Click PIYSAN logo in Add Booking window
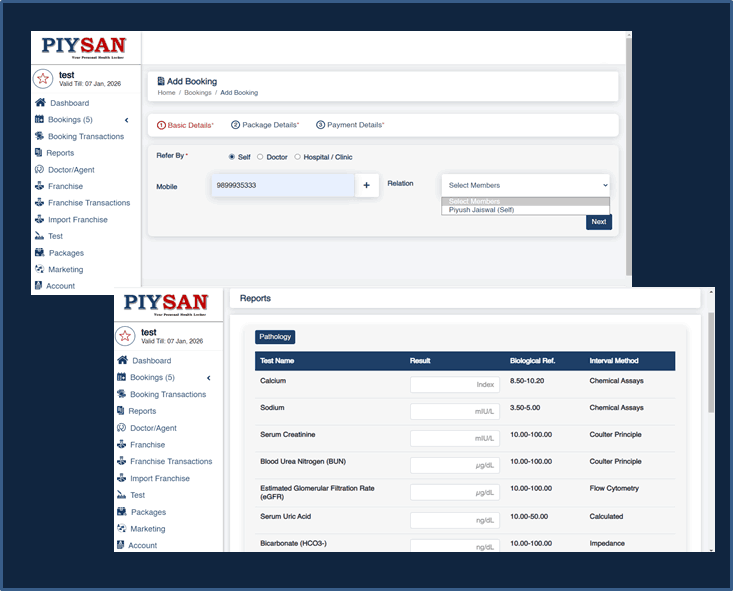733x591 pixels. [x=84, y=47]
